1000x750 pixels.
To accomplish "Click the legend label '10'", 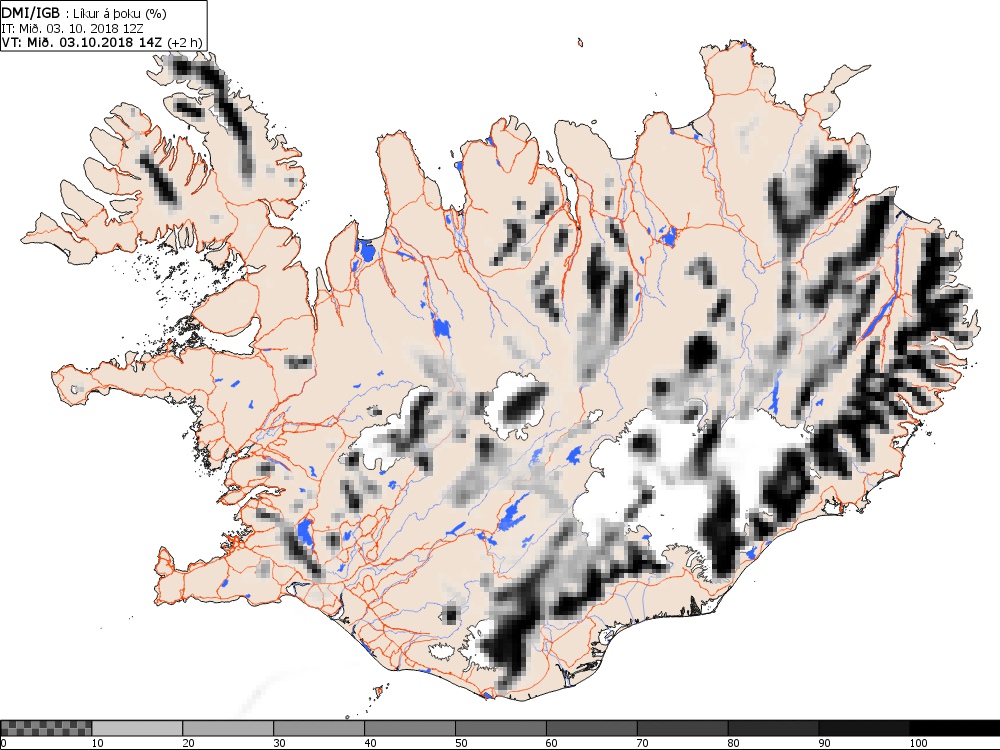I will click(98, 743).
